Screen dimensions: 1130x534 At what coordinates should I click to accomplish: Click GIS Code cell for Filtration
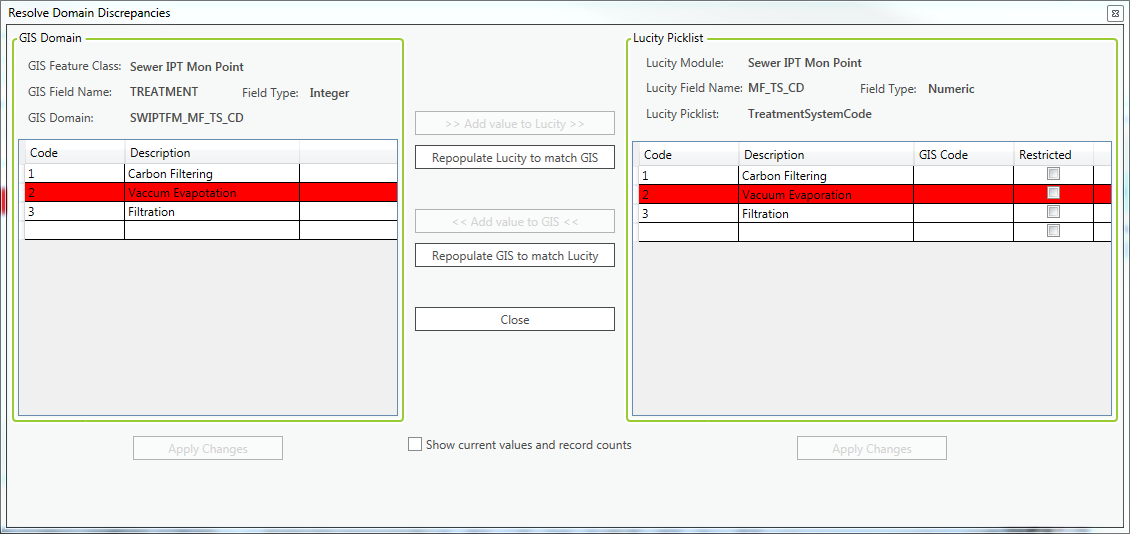coord(964,214)
